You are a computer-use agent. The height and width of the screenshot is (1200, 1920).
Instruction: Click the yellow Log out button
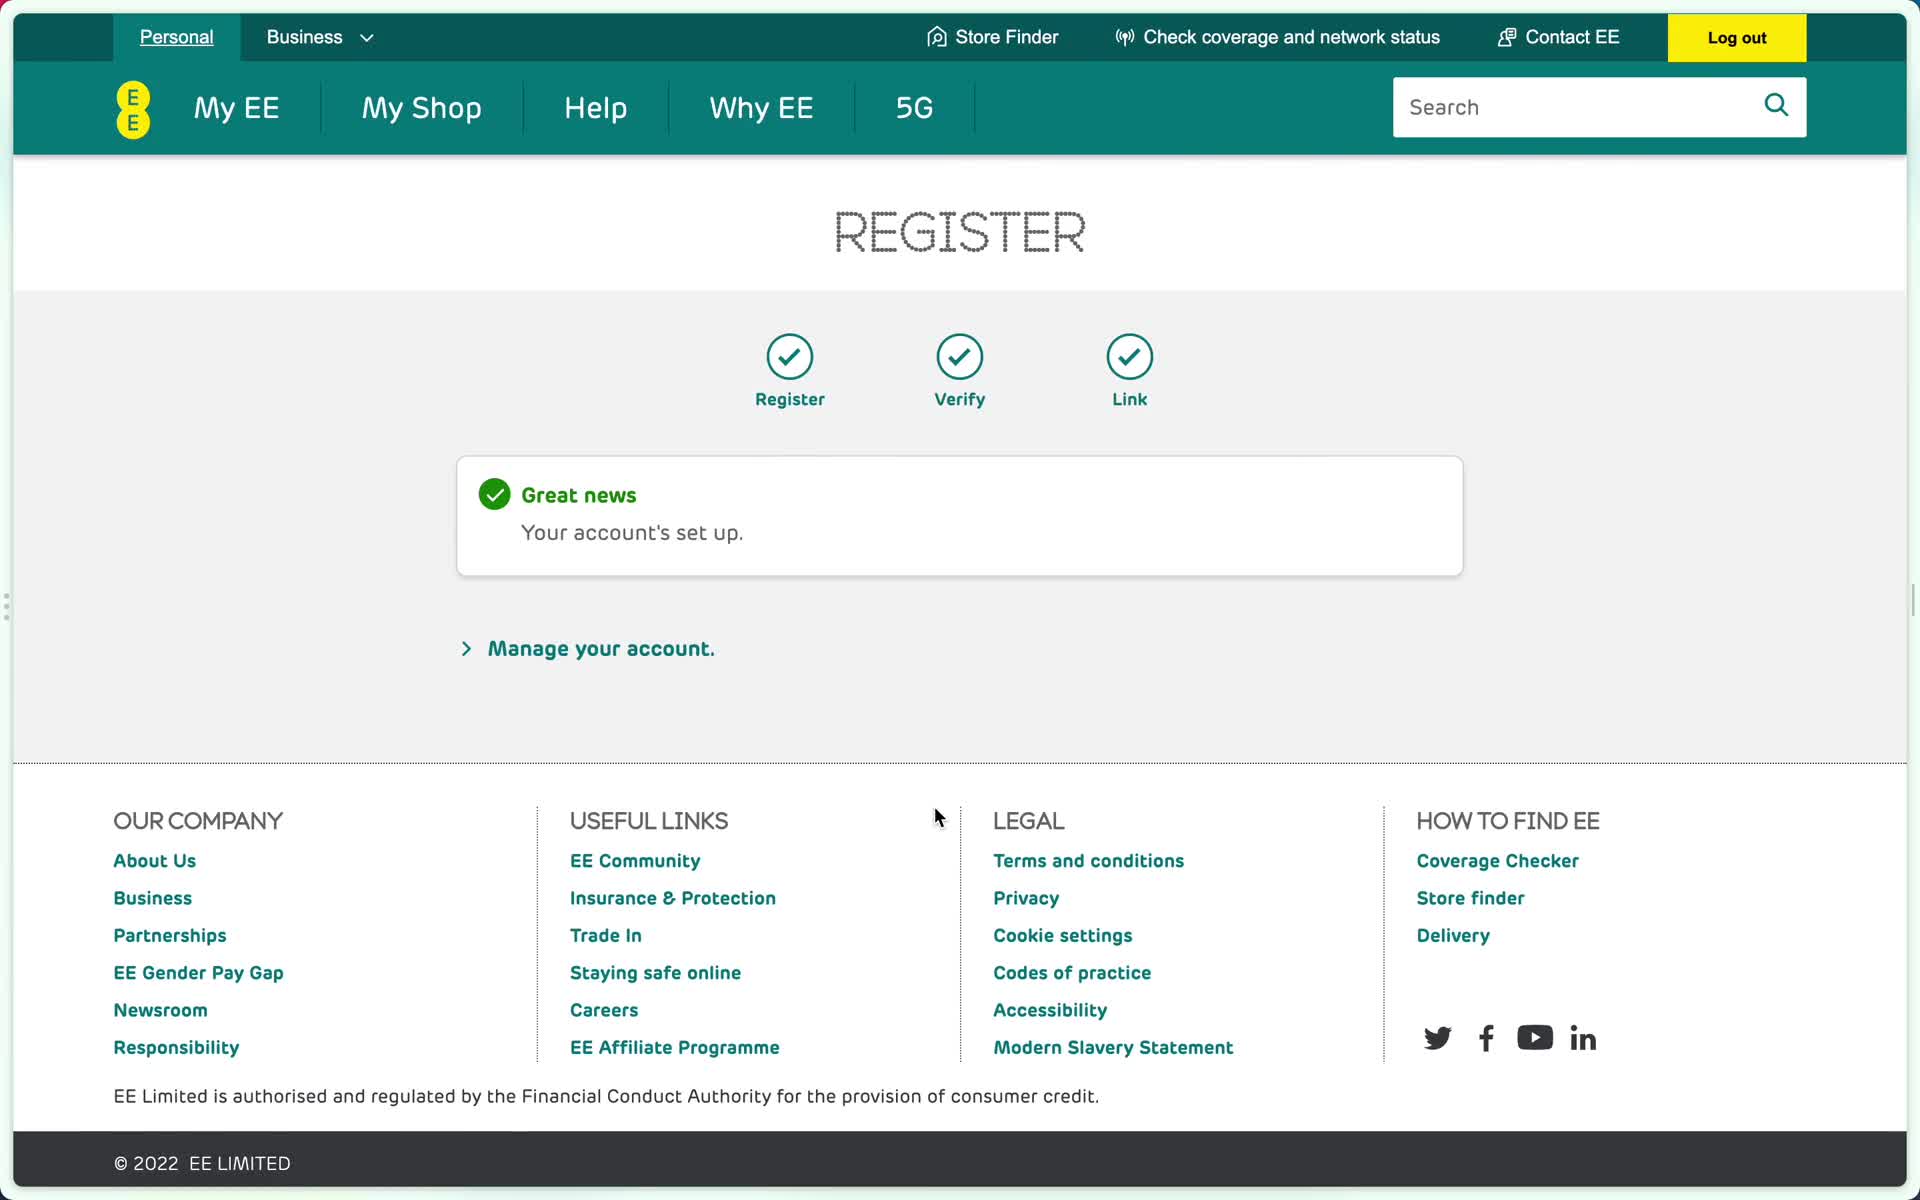point(1737,38)
